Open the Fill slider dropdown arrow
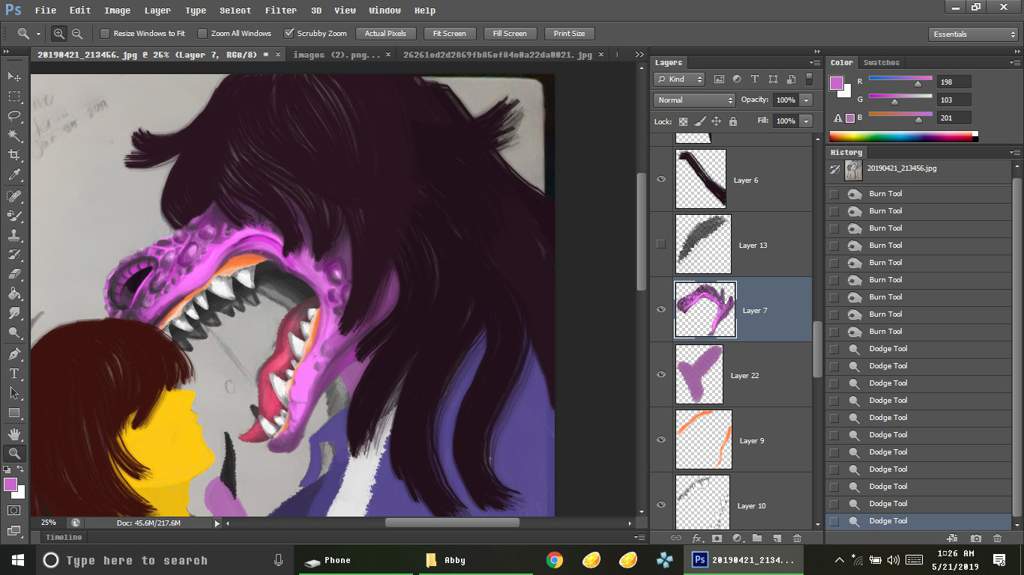The width and height of the screenshot is (1024, 575). click(807, 121)
